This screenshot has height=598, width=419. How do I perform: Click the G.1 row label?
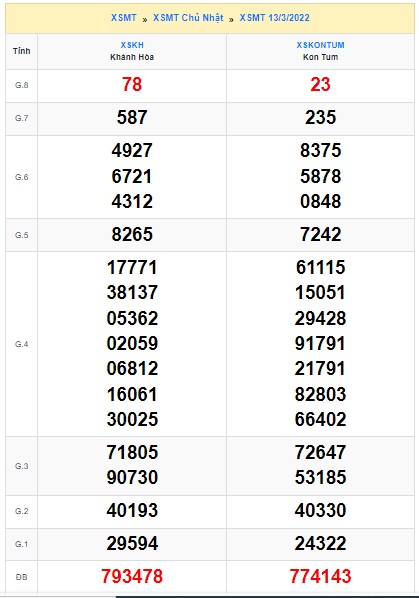(21, 544)
